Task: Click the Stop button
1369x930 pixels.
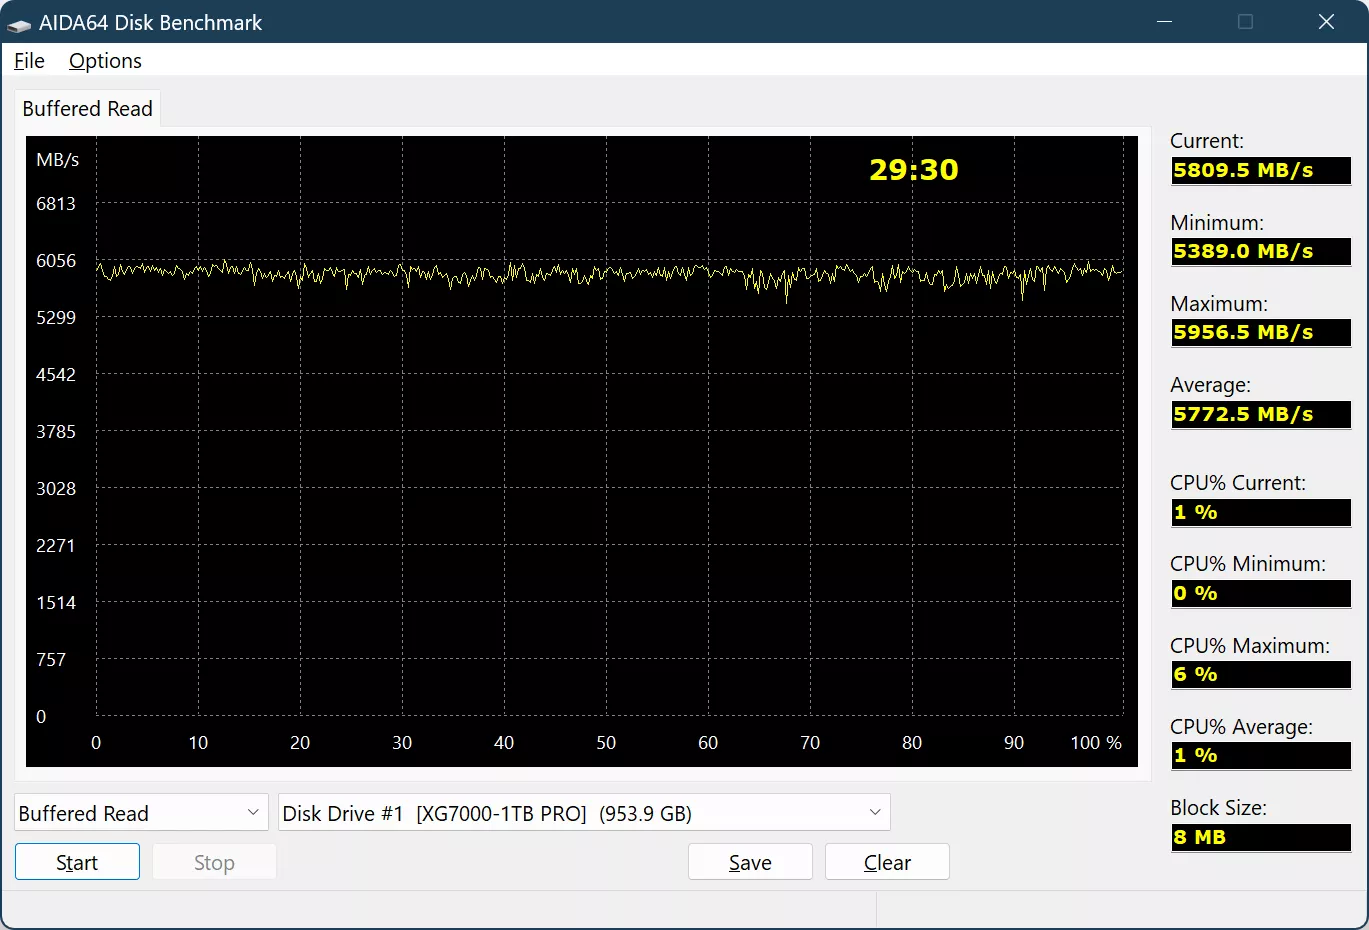Action: pyautogui.click(x=214, y=862)
